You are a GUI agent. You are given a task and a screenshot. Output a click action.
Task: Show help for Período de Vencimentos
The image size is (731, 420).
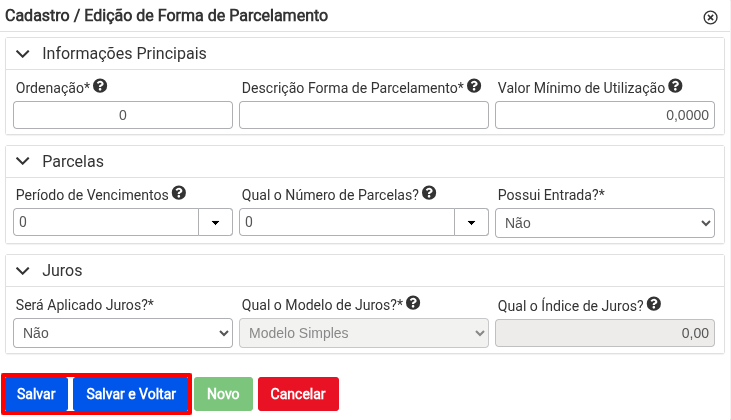tap(179, 193)
